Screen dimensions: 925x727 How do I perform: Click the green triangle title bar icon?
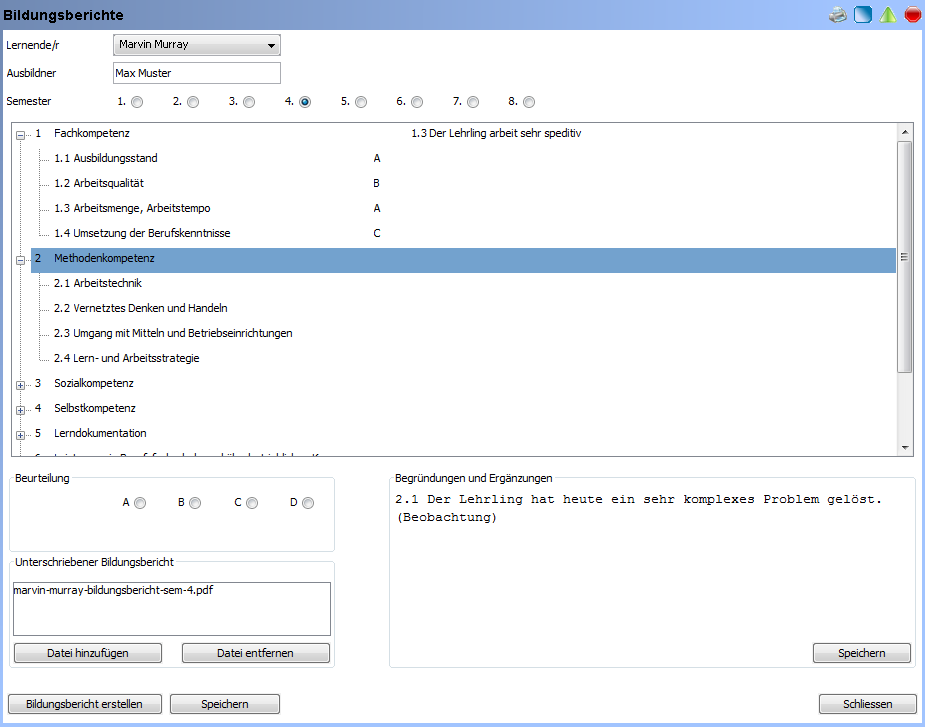pyautogui.click(x=888, y=15)
